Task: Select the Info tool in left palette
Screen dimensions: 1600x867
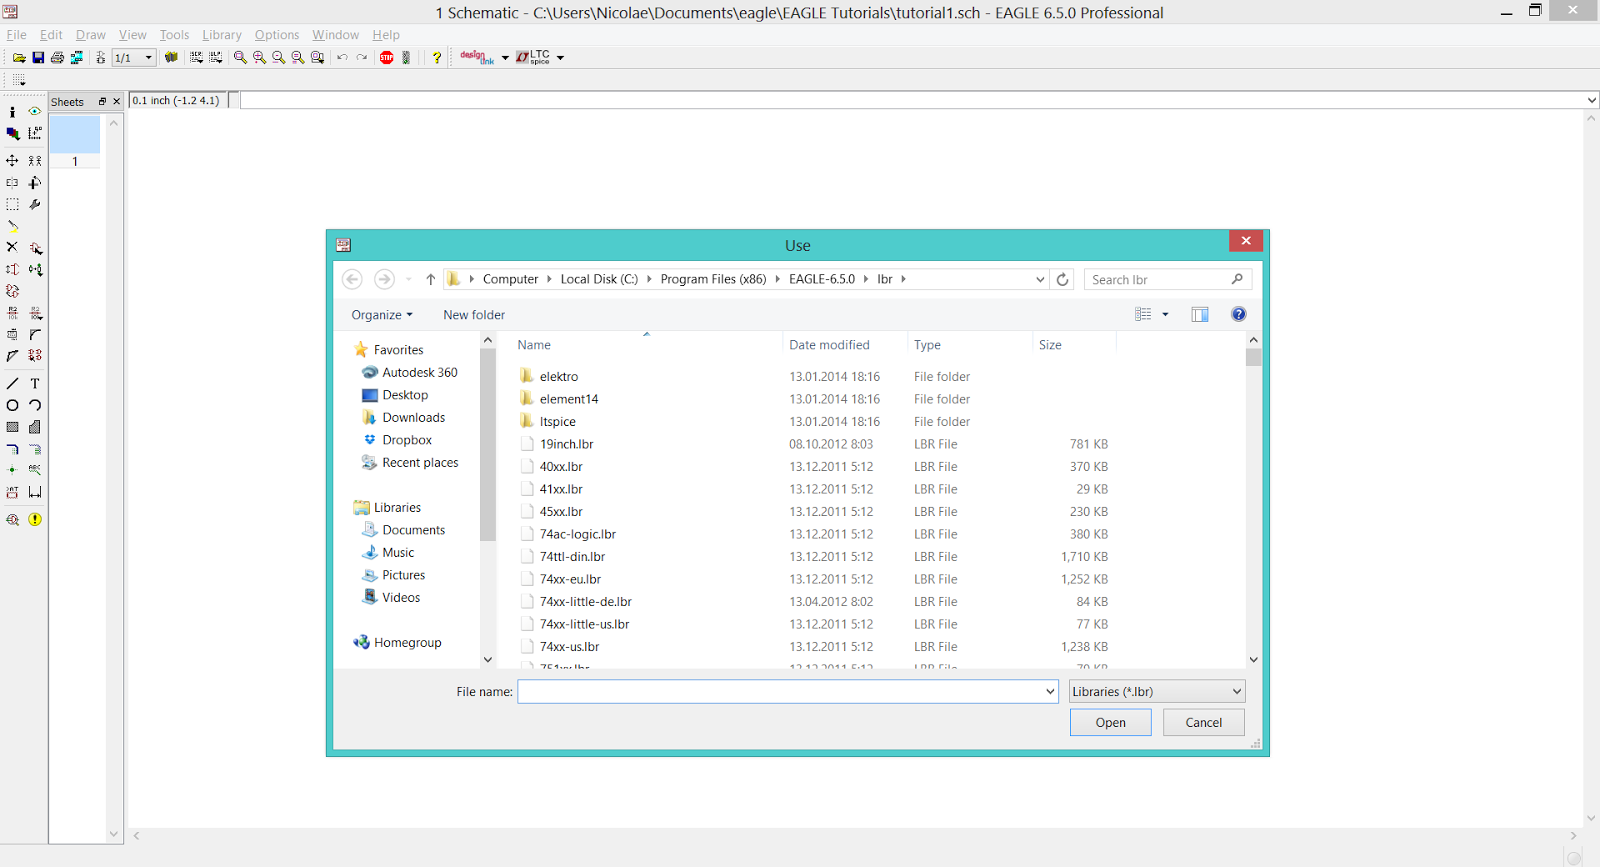Action: [12, 112]
